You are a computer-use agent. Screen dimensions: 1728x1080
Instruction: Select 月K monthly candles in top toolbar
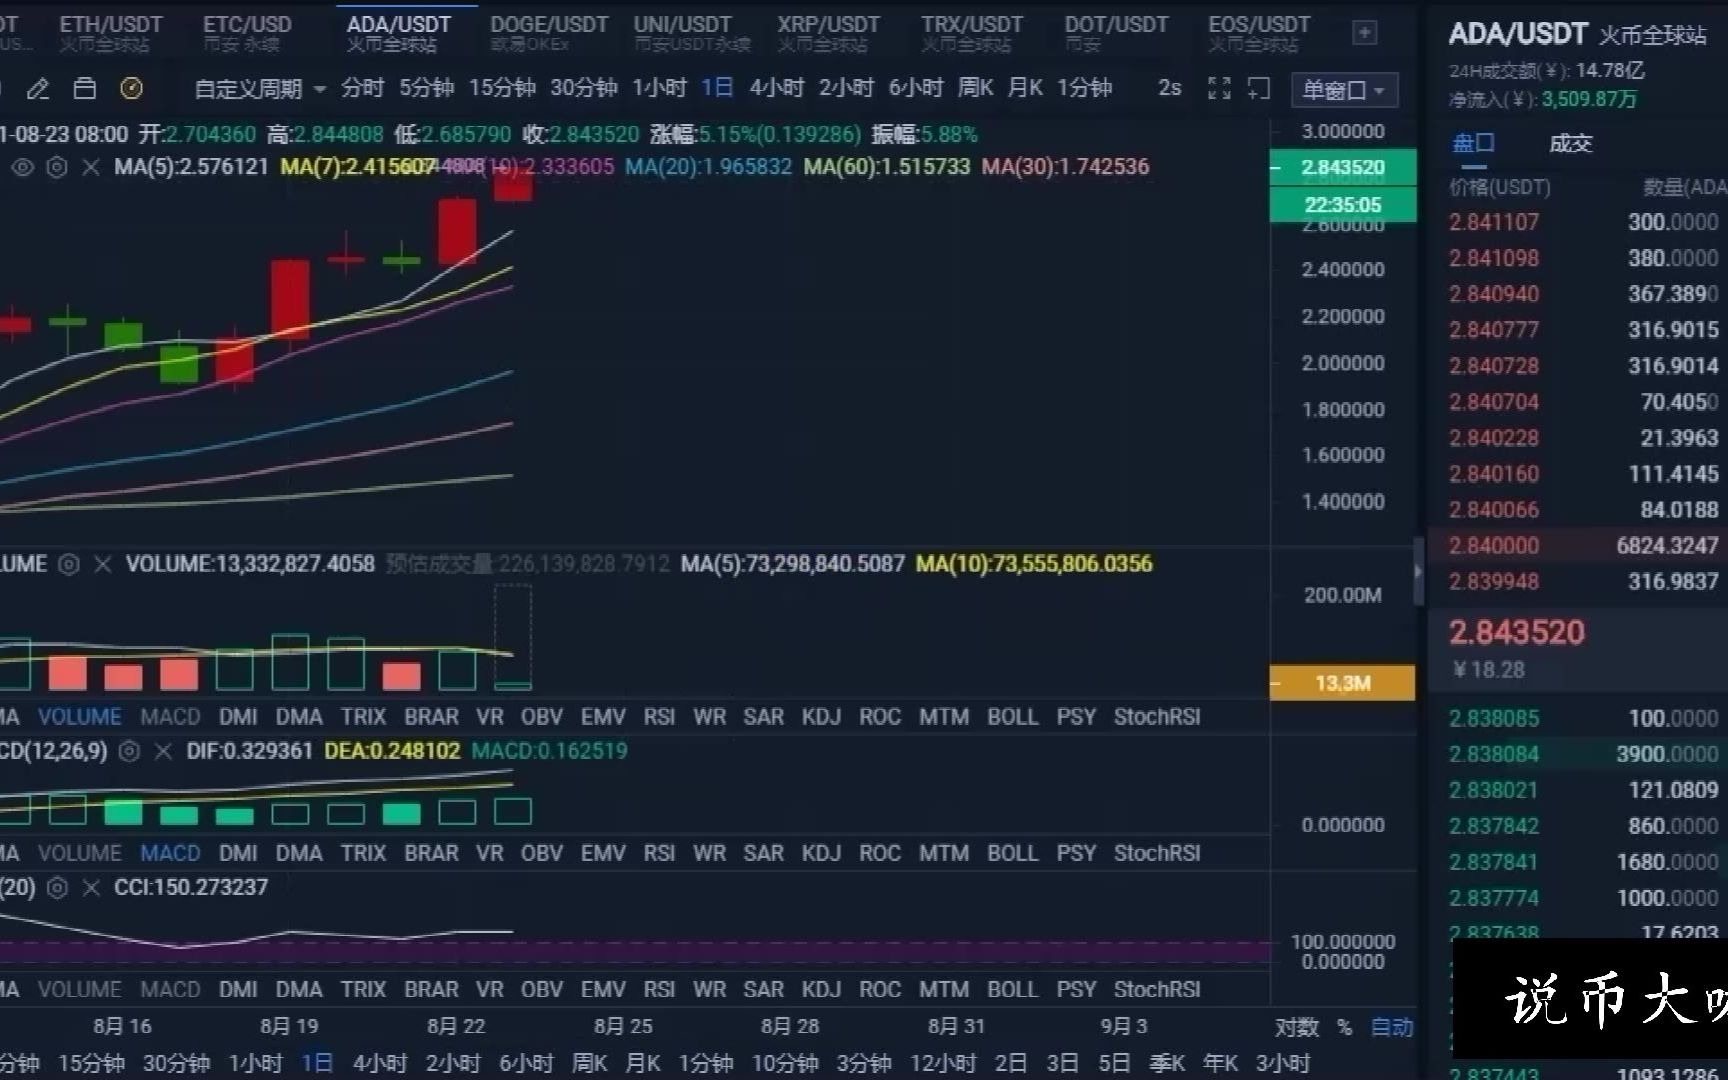pos(1025,89)
